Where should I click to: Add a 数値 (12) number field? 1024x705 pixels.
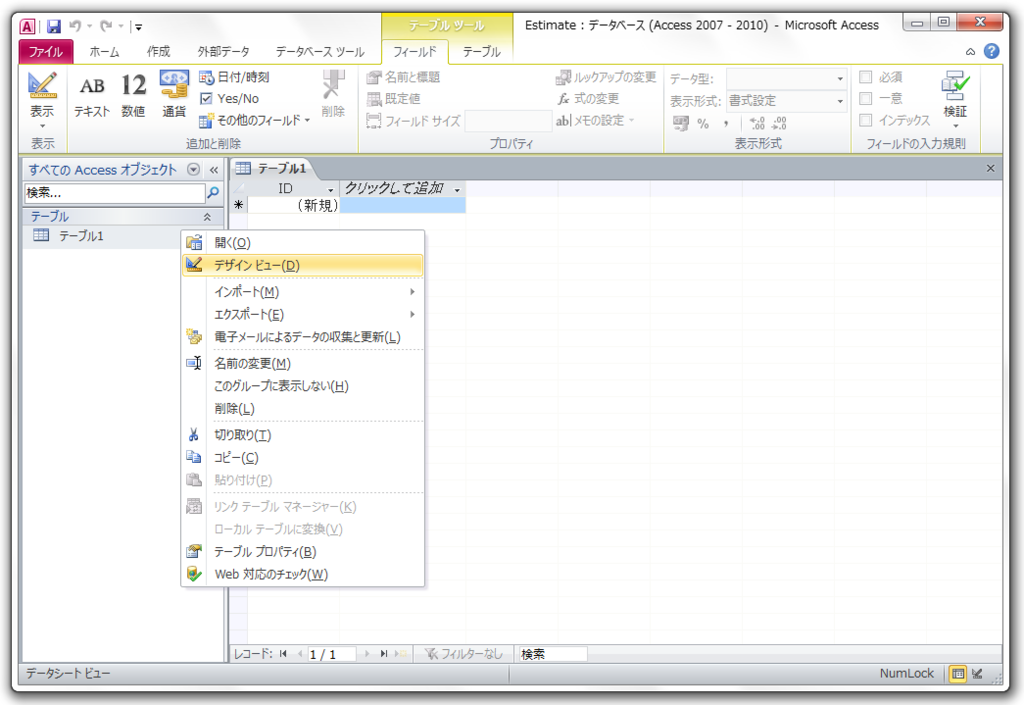[133, 95]
